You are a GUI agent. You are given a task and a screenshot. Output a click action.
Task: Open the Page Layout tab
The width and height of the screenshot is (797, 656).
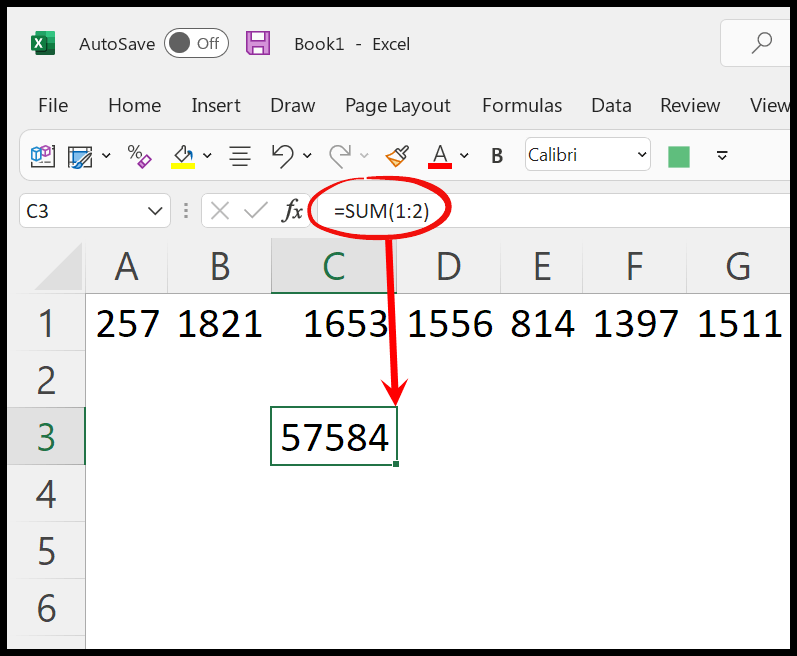point(398,105)
